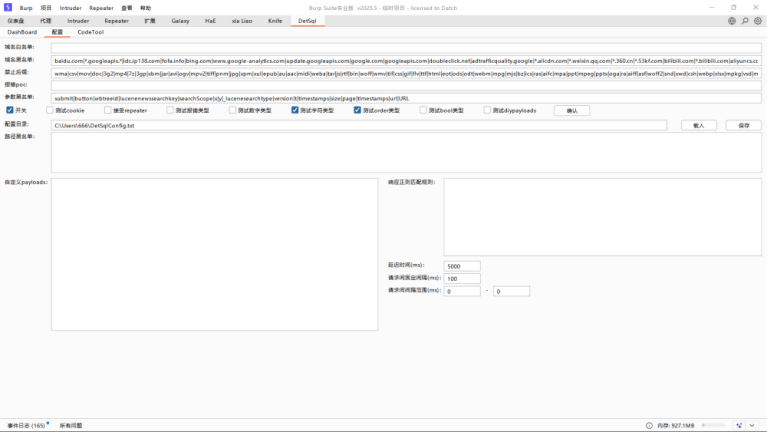Open the Repeater menu in menu bar
The width and height of the screenshot is (767, 432).
(x=101, y=8)
